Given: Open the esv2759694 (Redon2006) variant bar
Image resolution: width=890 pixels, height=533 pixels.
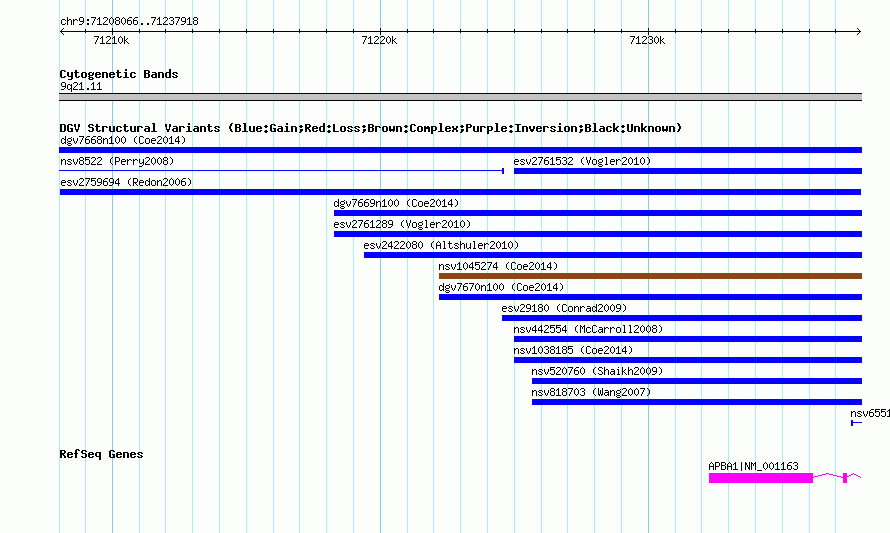Looking at the screenshot, I should [x=460, y=192].
